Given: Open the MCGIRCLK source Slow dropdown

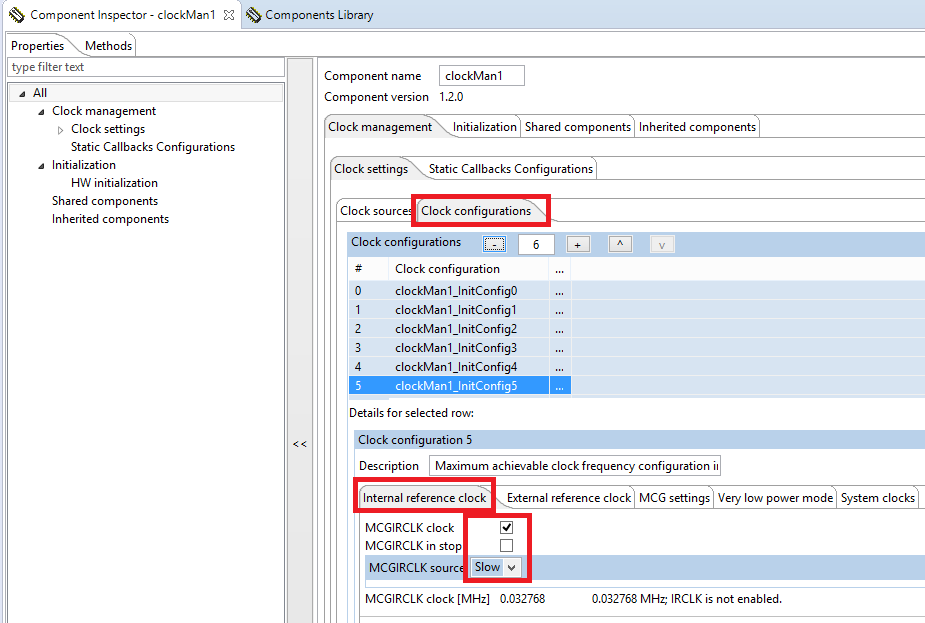Looking at the screenshot, I should point(497,567).
